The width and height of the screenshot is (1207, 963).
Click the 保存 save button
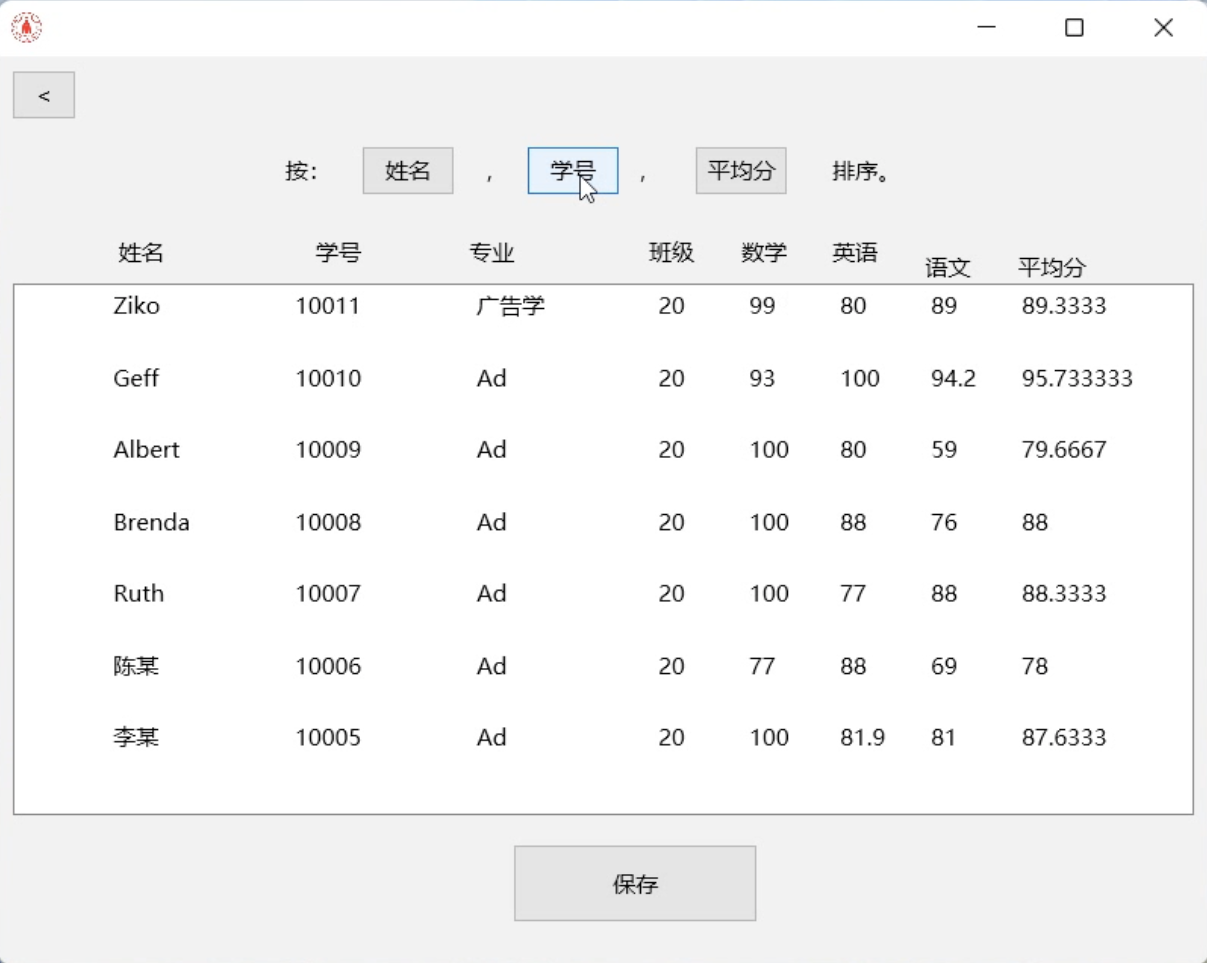click(634, 883)
